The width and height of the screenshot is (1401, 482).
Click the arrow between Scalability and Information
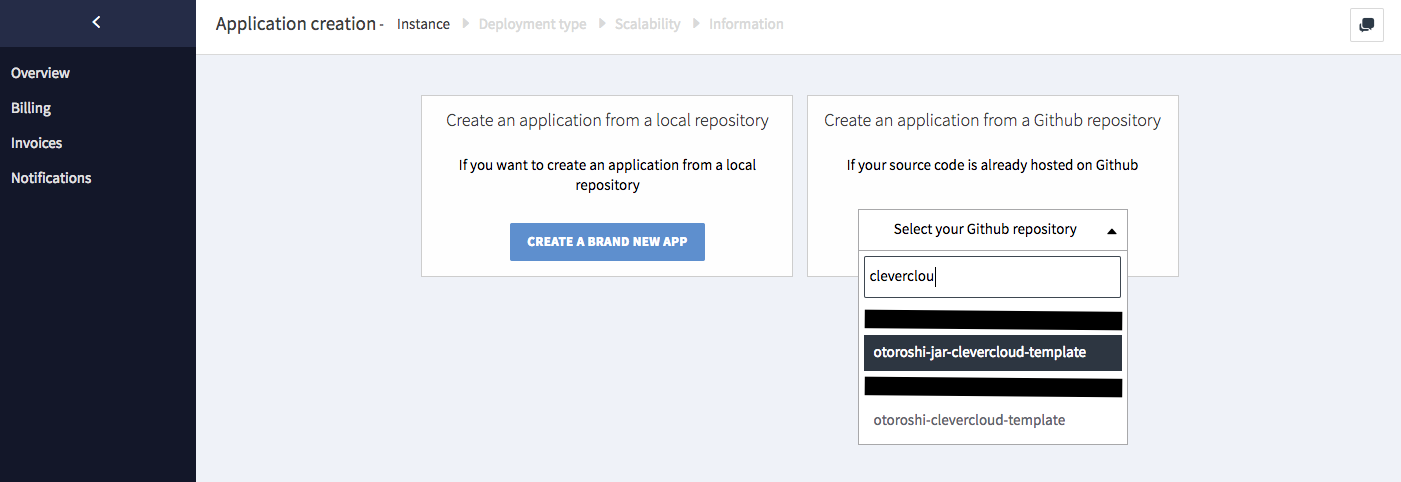coord(697,24)
